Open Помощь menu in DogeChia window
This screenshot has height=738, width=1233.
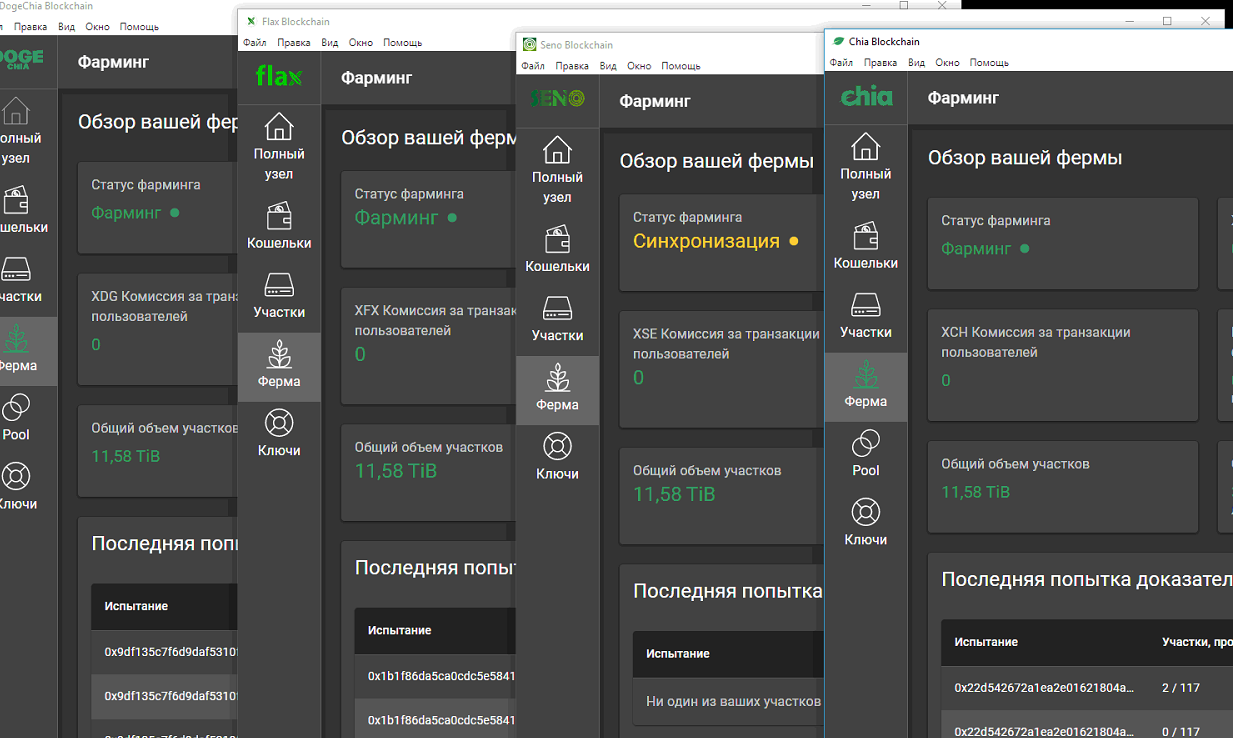[139, 27]
